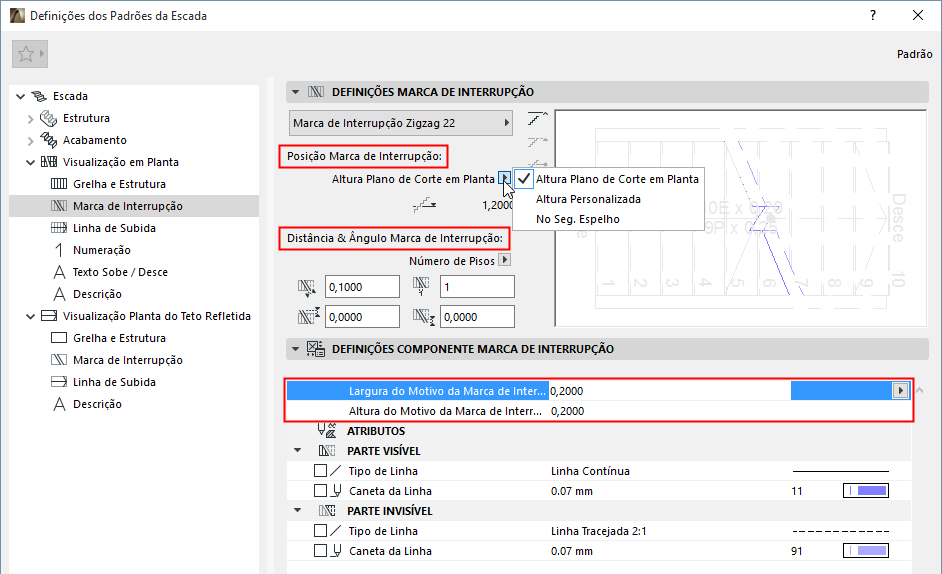Screen dimensions: 942x574
Task: Click the Linha Tracejada 2:1 value
Action: 598,531
